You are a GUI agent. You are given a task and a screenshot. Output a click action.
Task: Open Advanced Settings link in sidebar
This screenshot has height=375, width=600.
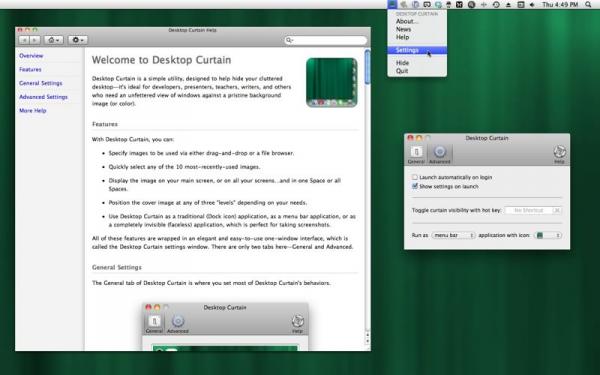(x=43, y=97)
